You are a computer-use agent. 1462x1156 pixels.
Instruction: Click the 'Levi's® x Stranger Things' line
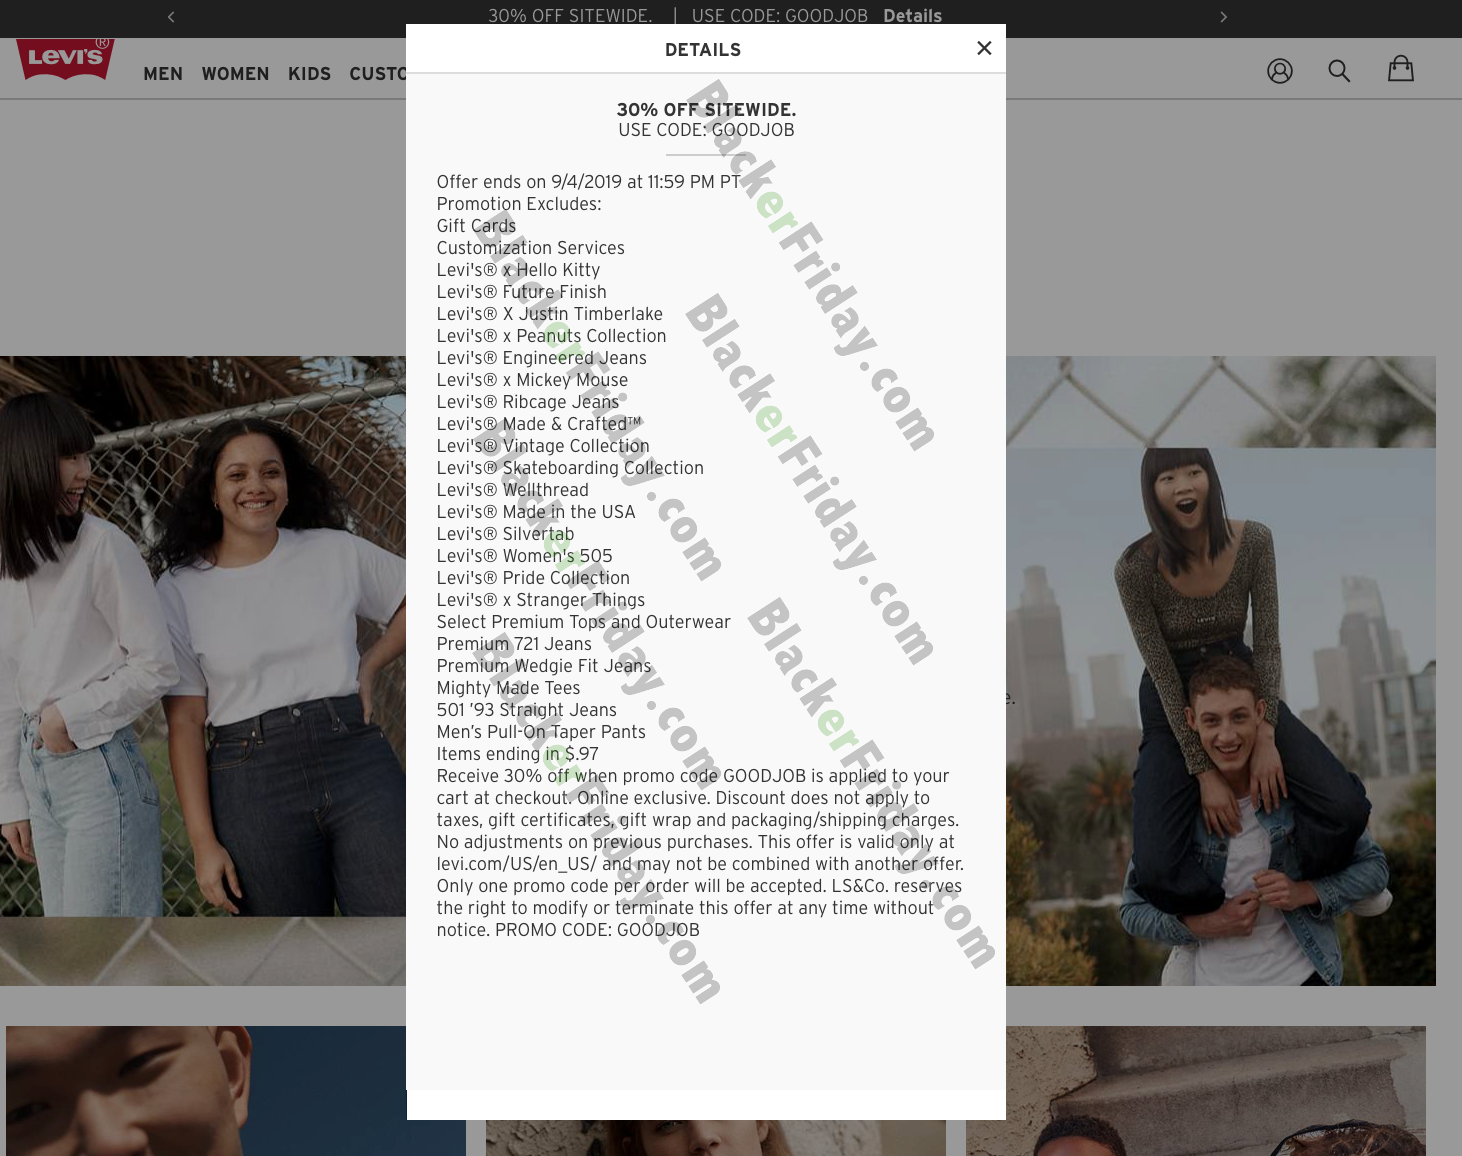(x=541, y=600)
